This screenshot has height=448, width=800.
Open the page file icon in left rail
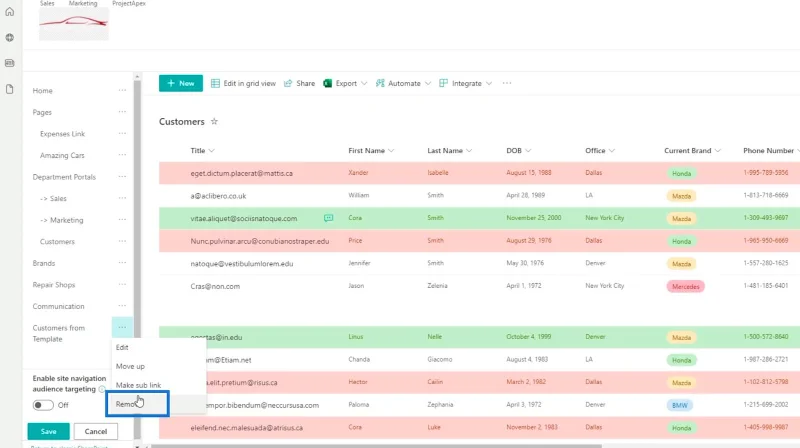coord(10,89)
